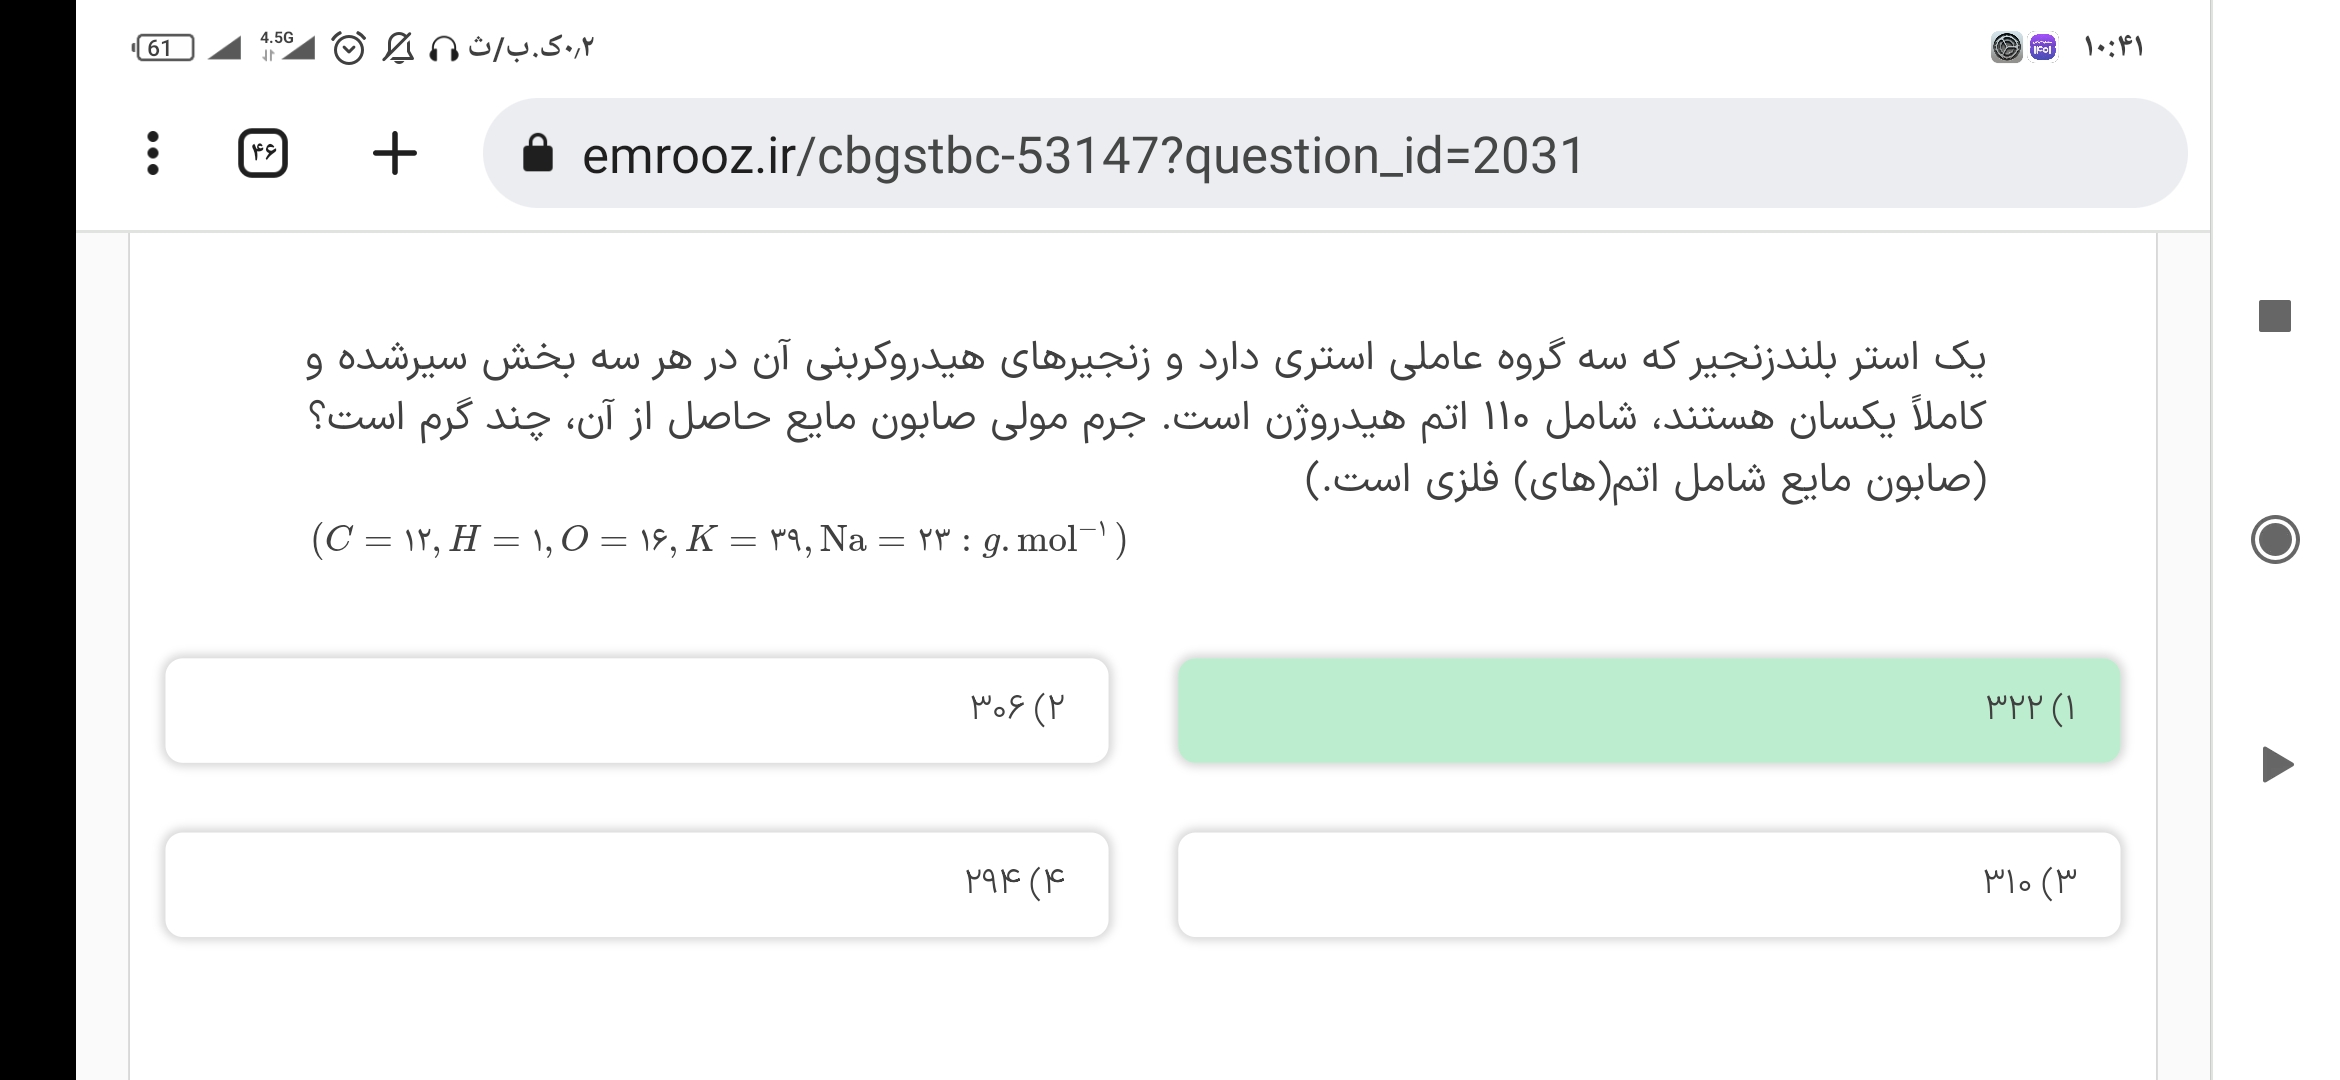Open the browser three-dot menu
The image size is (2340, 1080).
pos(152,154)
